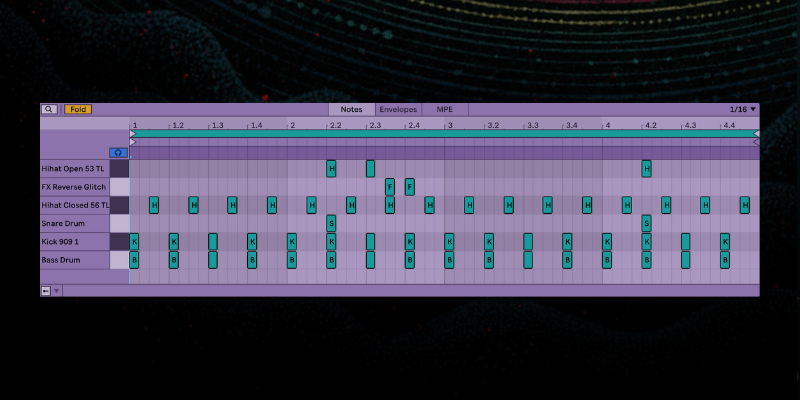The width and height of the screenshot is (800, 400).
Task: Click the loop end marker at right
Action: (755, 133)
